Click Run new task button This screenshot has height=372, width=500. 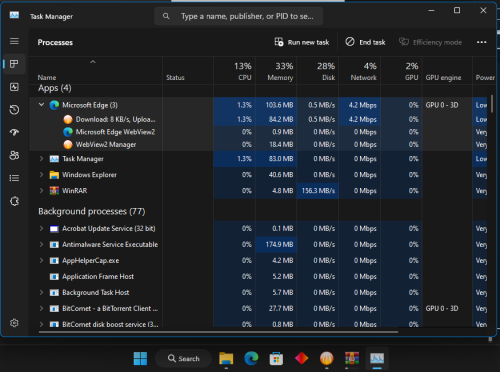pyautogui.click(x=302, y=42)
